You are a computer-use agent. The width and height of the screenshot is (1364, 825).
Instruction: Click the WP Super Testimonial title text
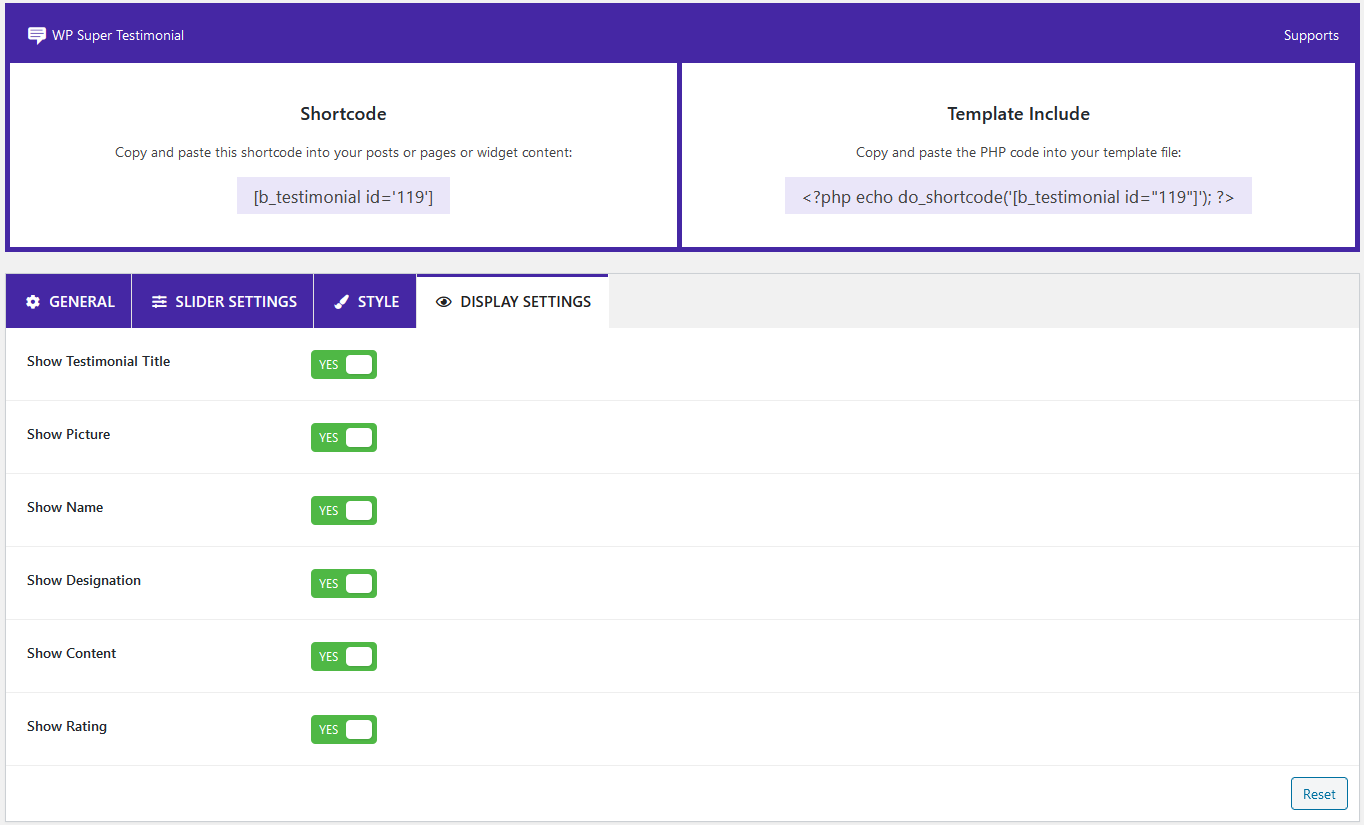point(118,35)
